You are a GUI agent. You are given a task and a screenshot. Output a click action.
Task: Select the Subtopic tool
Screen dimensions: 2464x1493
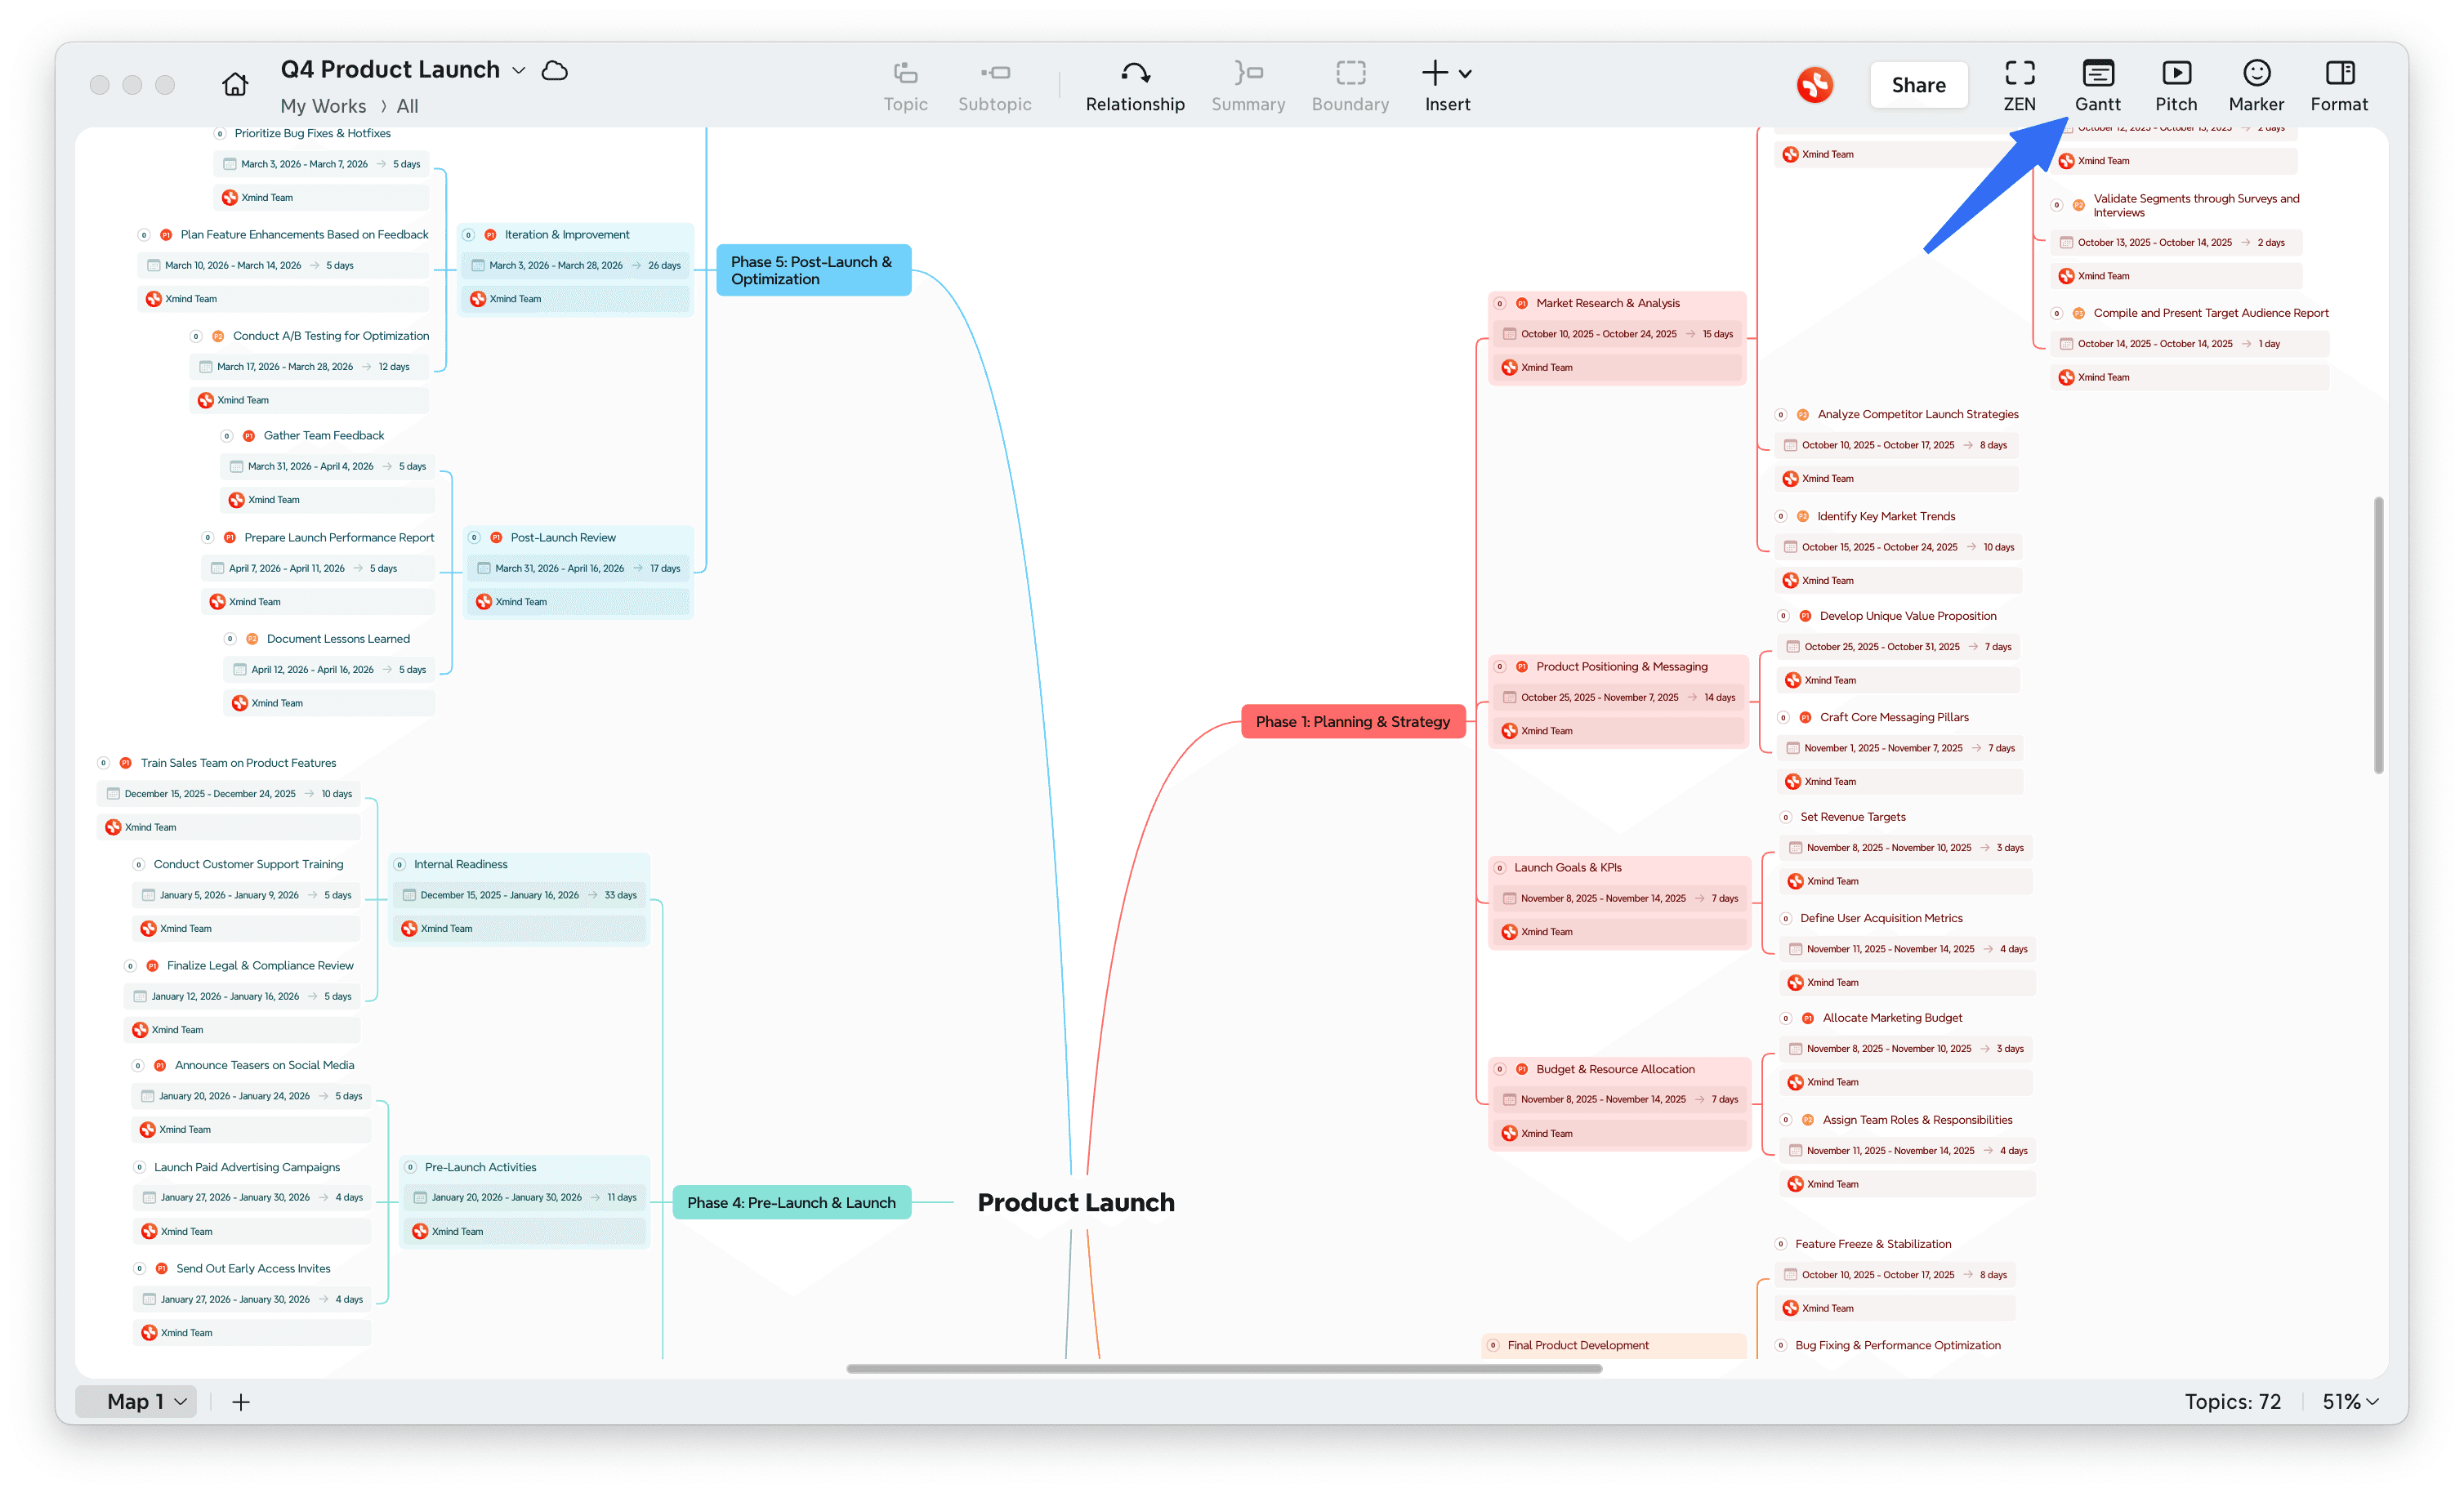[x=994, y=85]
